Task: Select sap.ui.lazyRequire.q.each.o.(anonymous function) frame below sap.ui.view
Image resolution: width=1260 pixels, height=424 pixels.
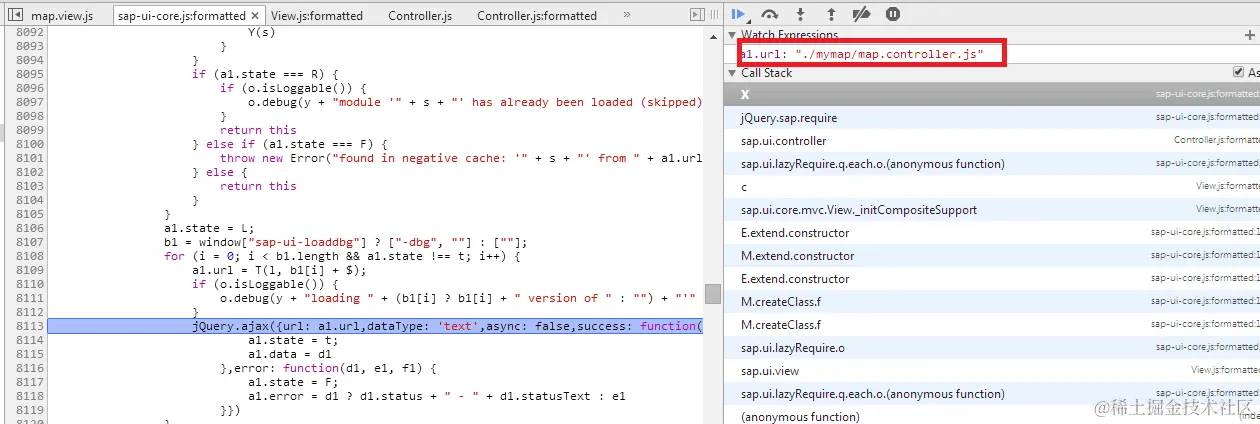Action: pos(992,393)
